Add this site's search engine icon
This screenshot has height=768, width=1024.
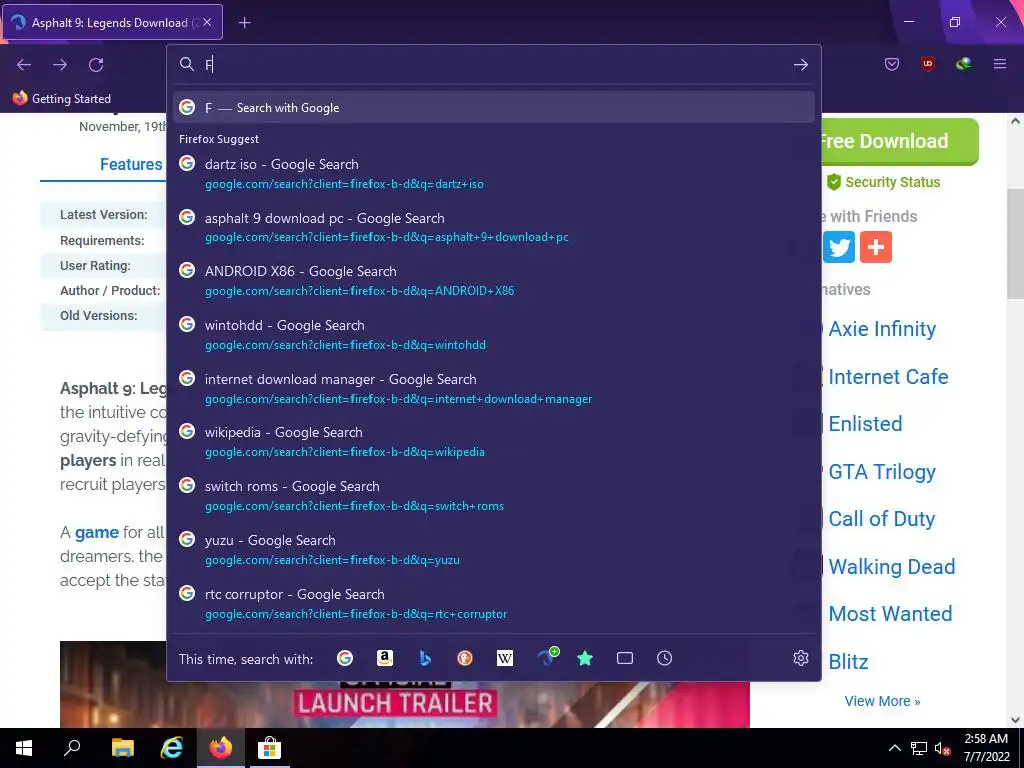pyautogui.click(x=547, y=657)
